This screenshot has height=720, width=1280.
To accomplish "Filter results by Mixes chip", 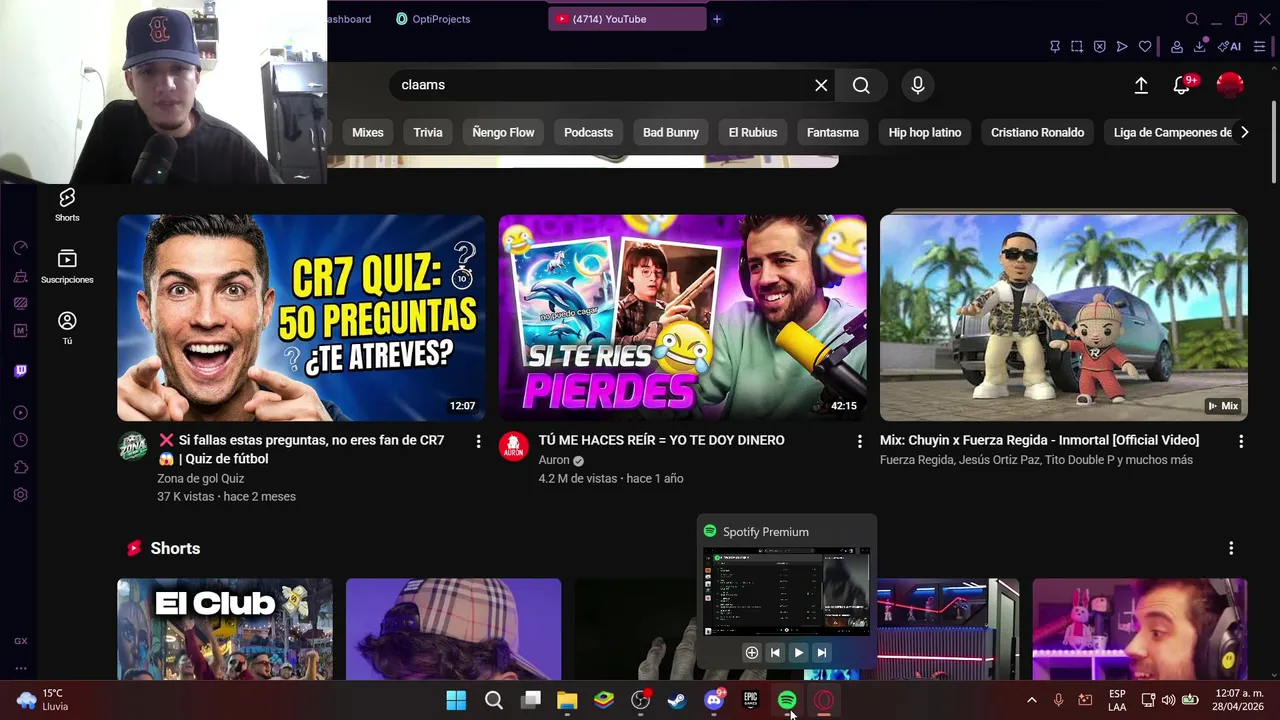I will click(368, 132).
